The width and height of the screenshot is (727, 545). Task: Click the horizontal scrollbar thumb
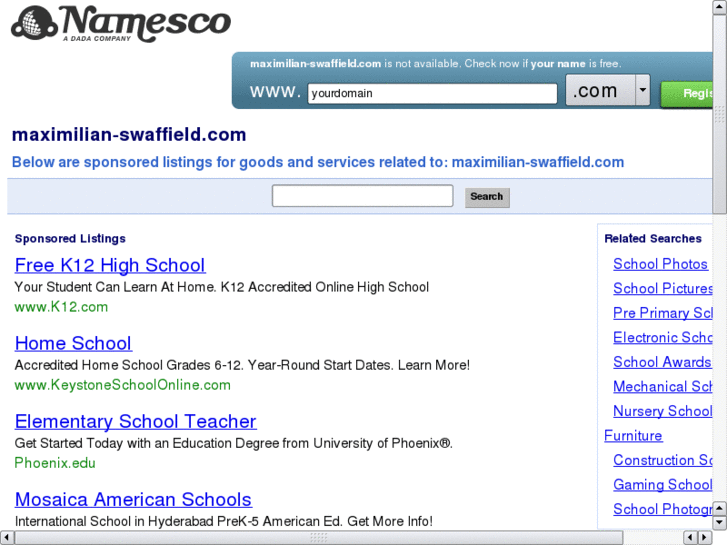pos(319,538)
